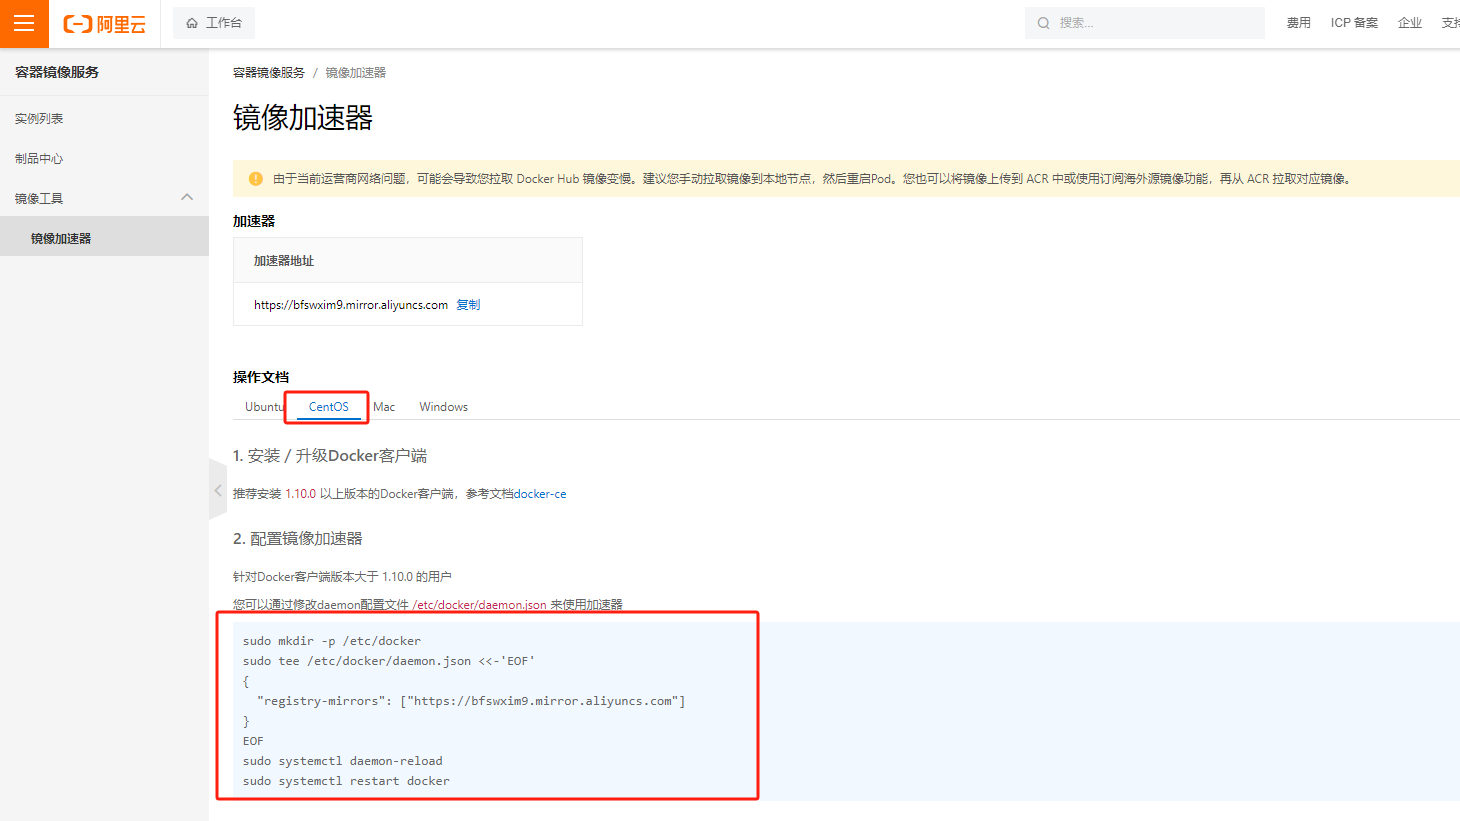The image size is (1460, 821).
Task: Open 企业 in the top bar
Action: (1410, 23)
